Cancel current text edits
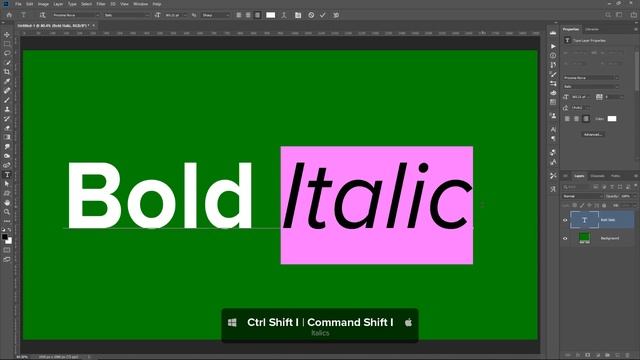The width and height of the screenshot is (640, 360). click(x=311, y=15)
